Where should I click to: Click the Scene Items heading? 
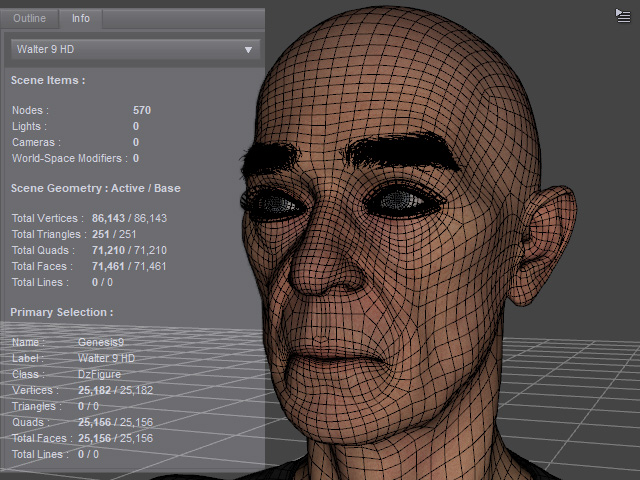[x=48, y=80]
